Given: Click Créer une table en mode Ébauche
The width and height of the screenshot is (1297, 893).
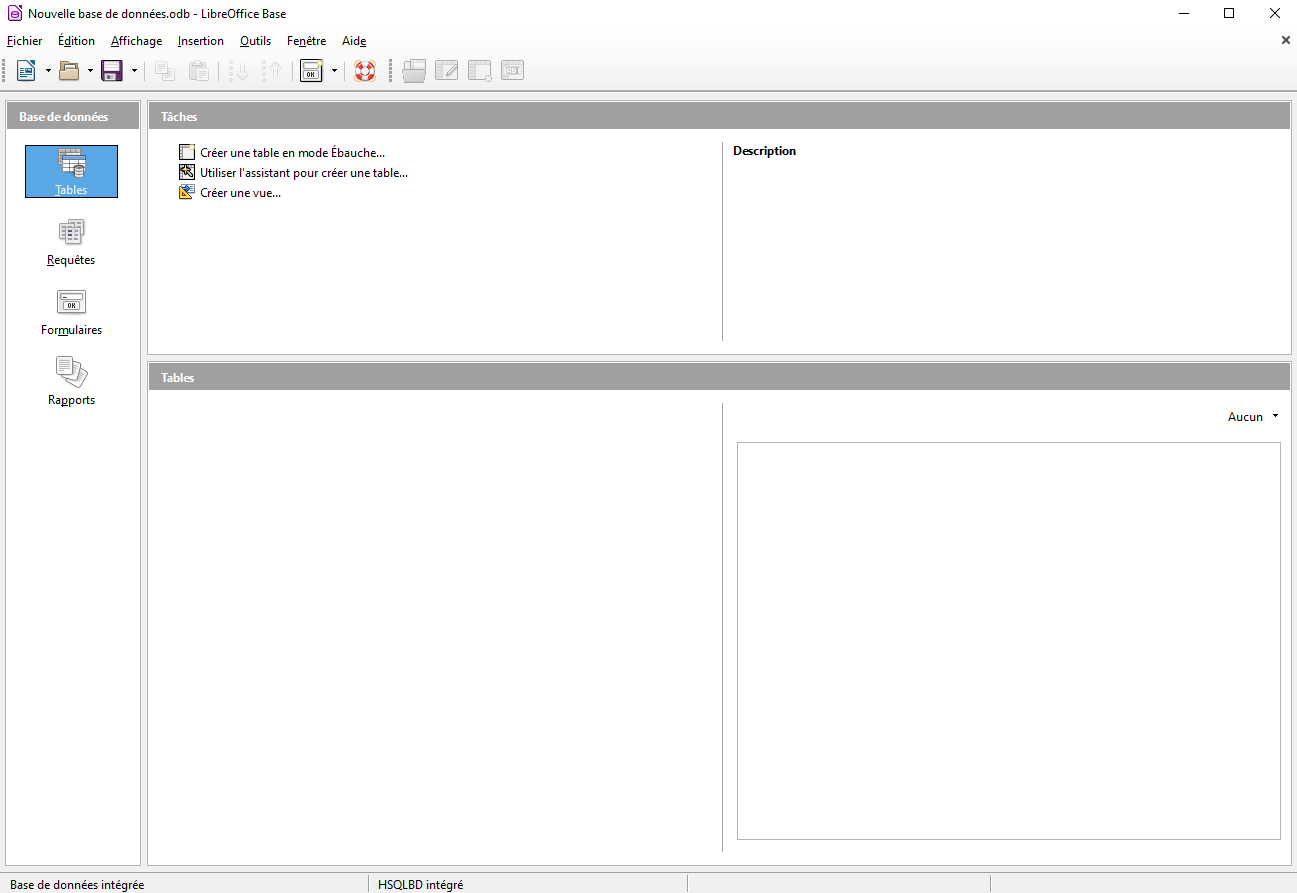Looking at the screenshot, I should pyautogui.click(x=292, y=153).
